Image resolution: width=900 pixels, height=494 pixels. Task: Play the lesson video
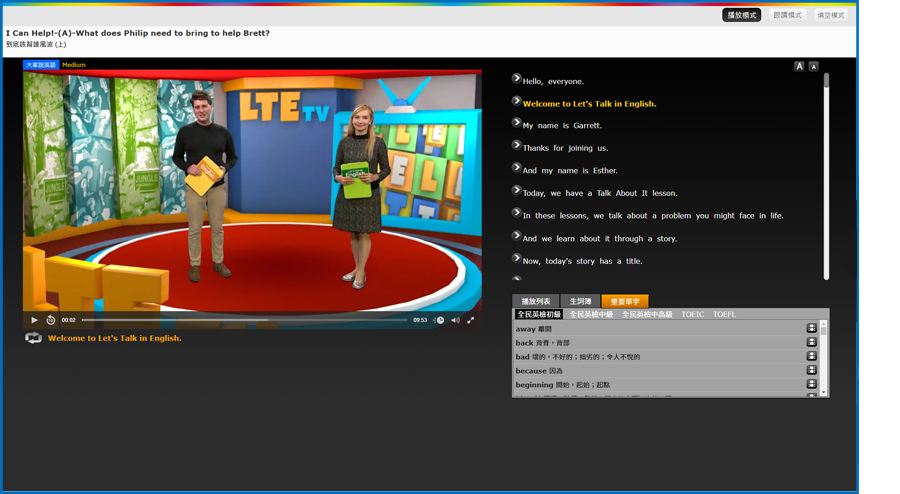tap(34, 320)
